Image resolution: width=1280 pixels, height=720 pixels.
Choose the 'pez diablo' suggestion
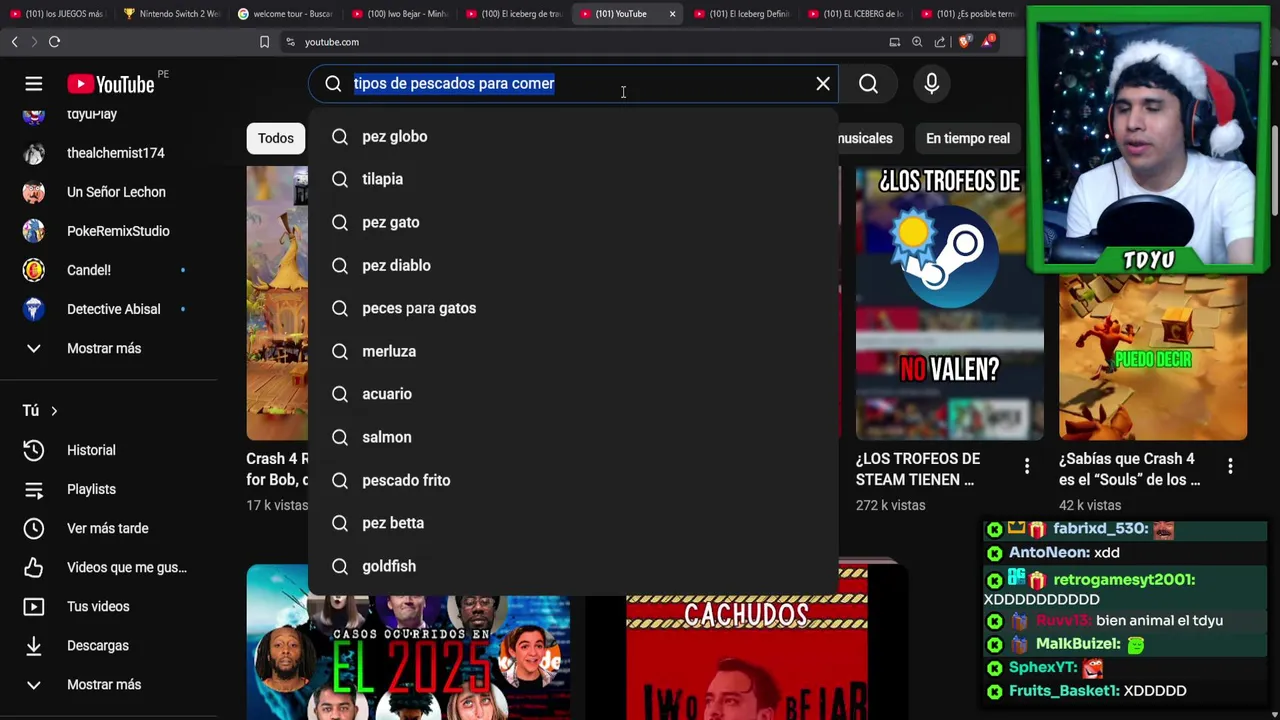573,265
